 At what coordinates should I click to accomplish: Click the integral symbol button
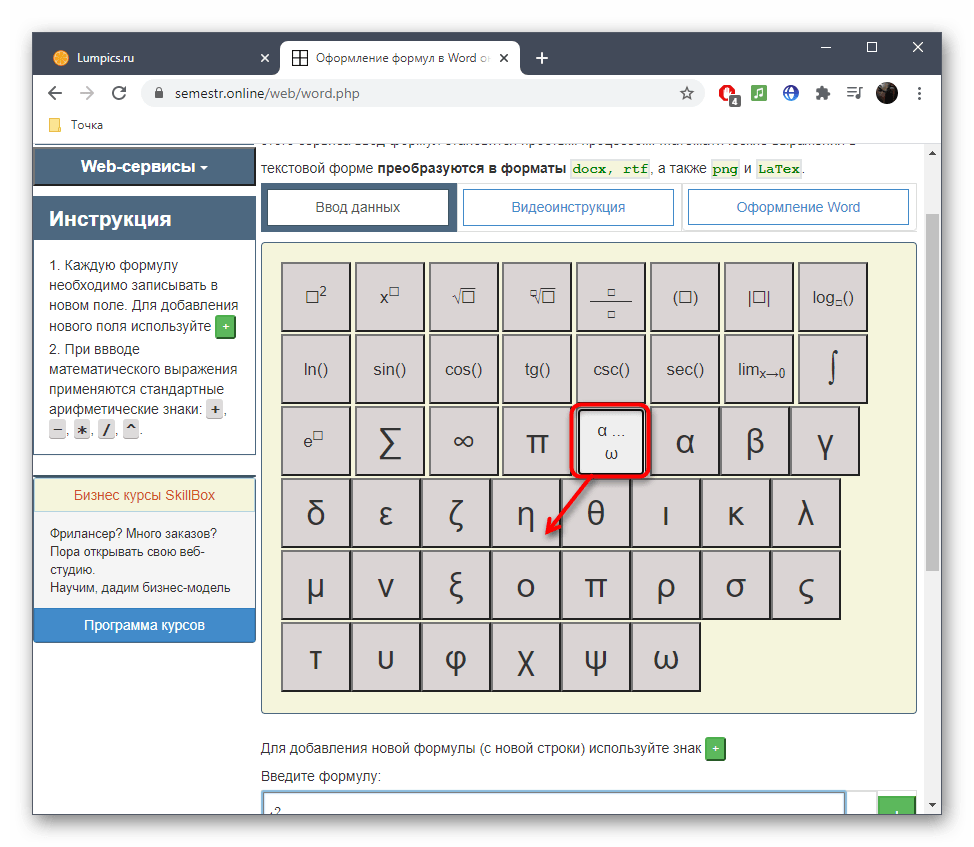click(832, 369)
